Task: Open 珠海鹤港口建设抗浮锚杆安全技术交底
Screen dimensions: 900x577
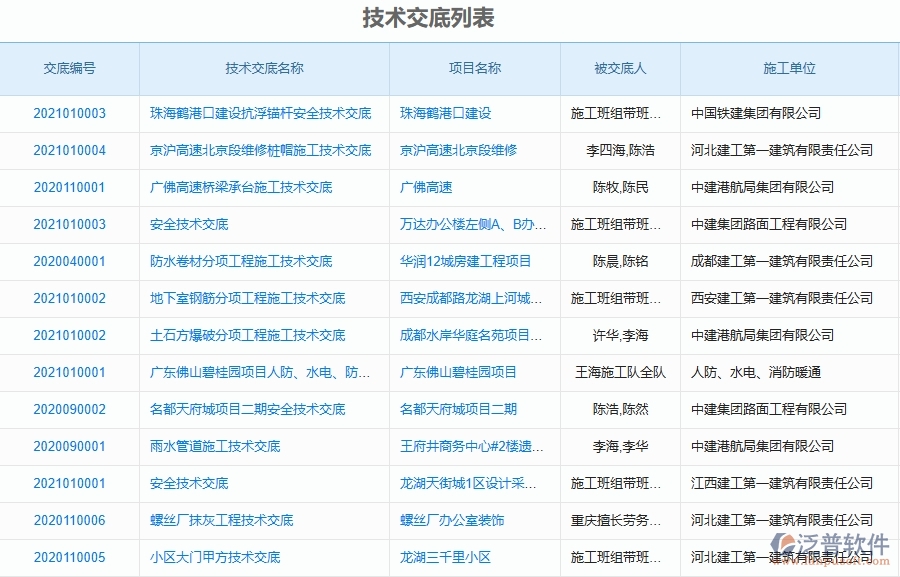Action: coord(263,113)
